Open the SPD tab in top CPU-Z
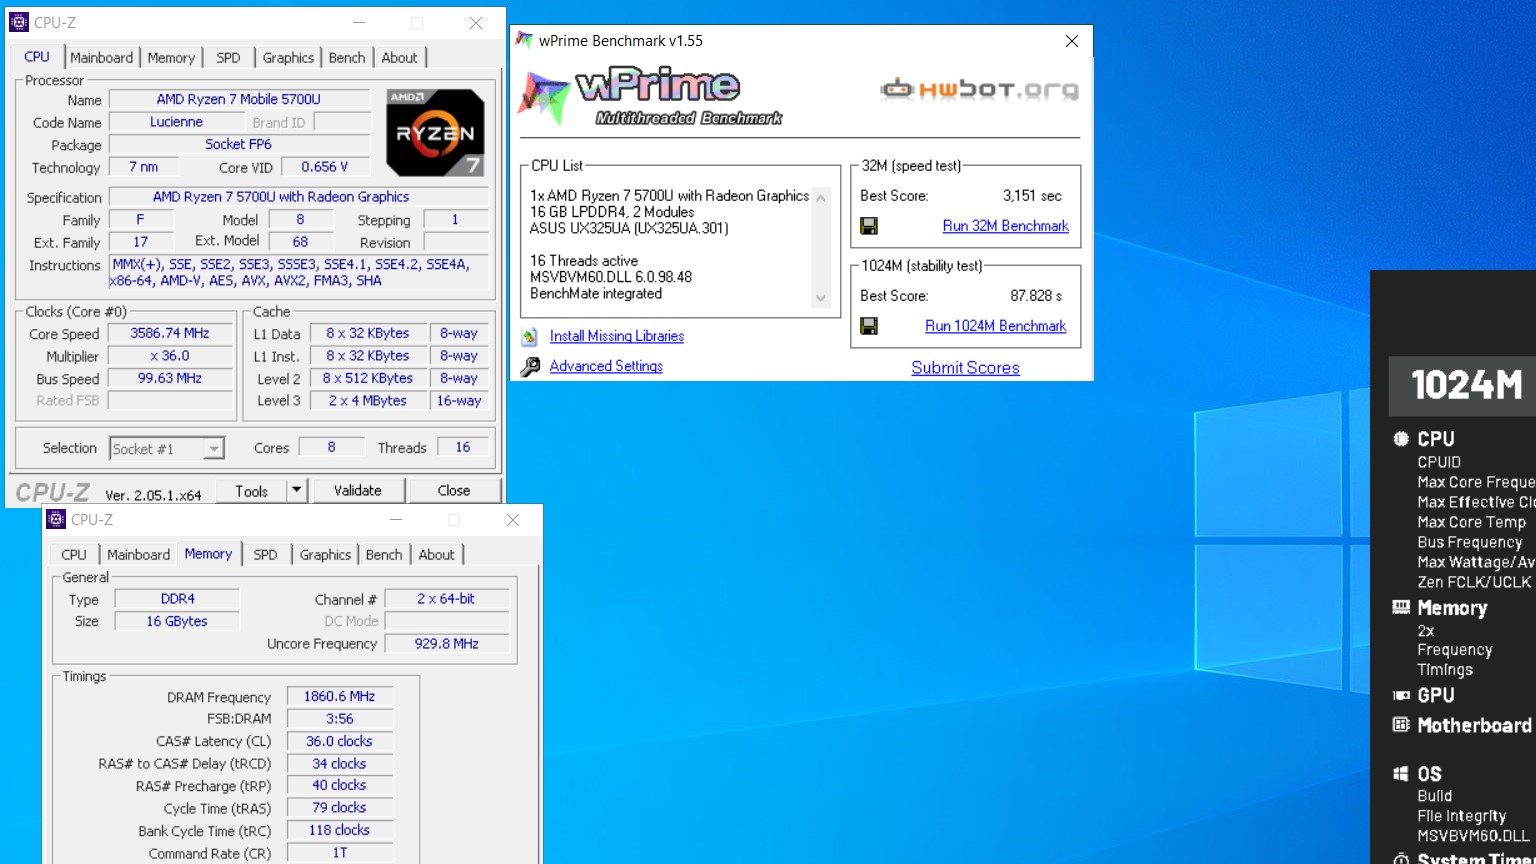This screenshot has height=864, width=1536. click(x=229, y=58)
